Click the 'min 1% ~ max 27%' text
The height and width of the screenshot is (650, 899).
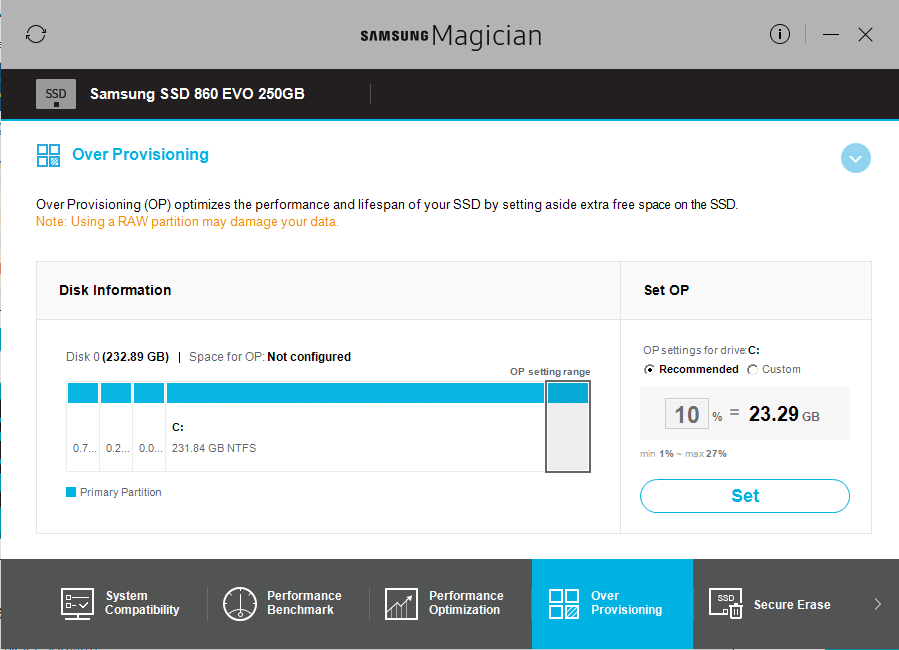click(683, 454)
